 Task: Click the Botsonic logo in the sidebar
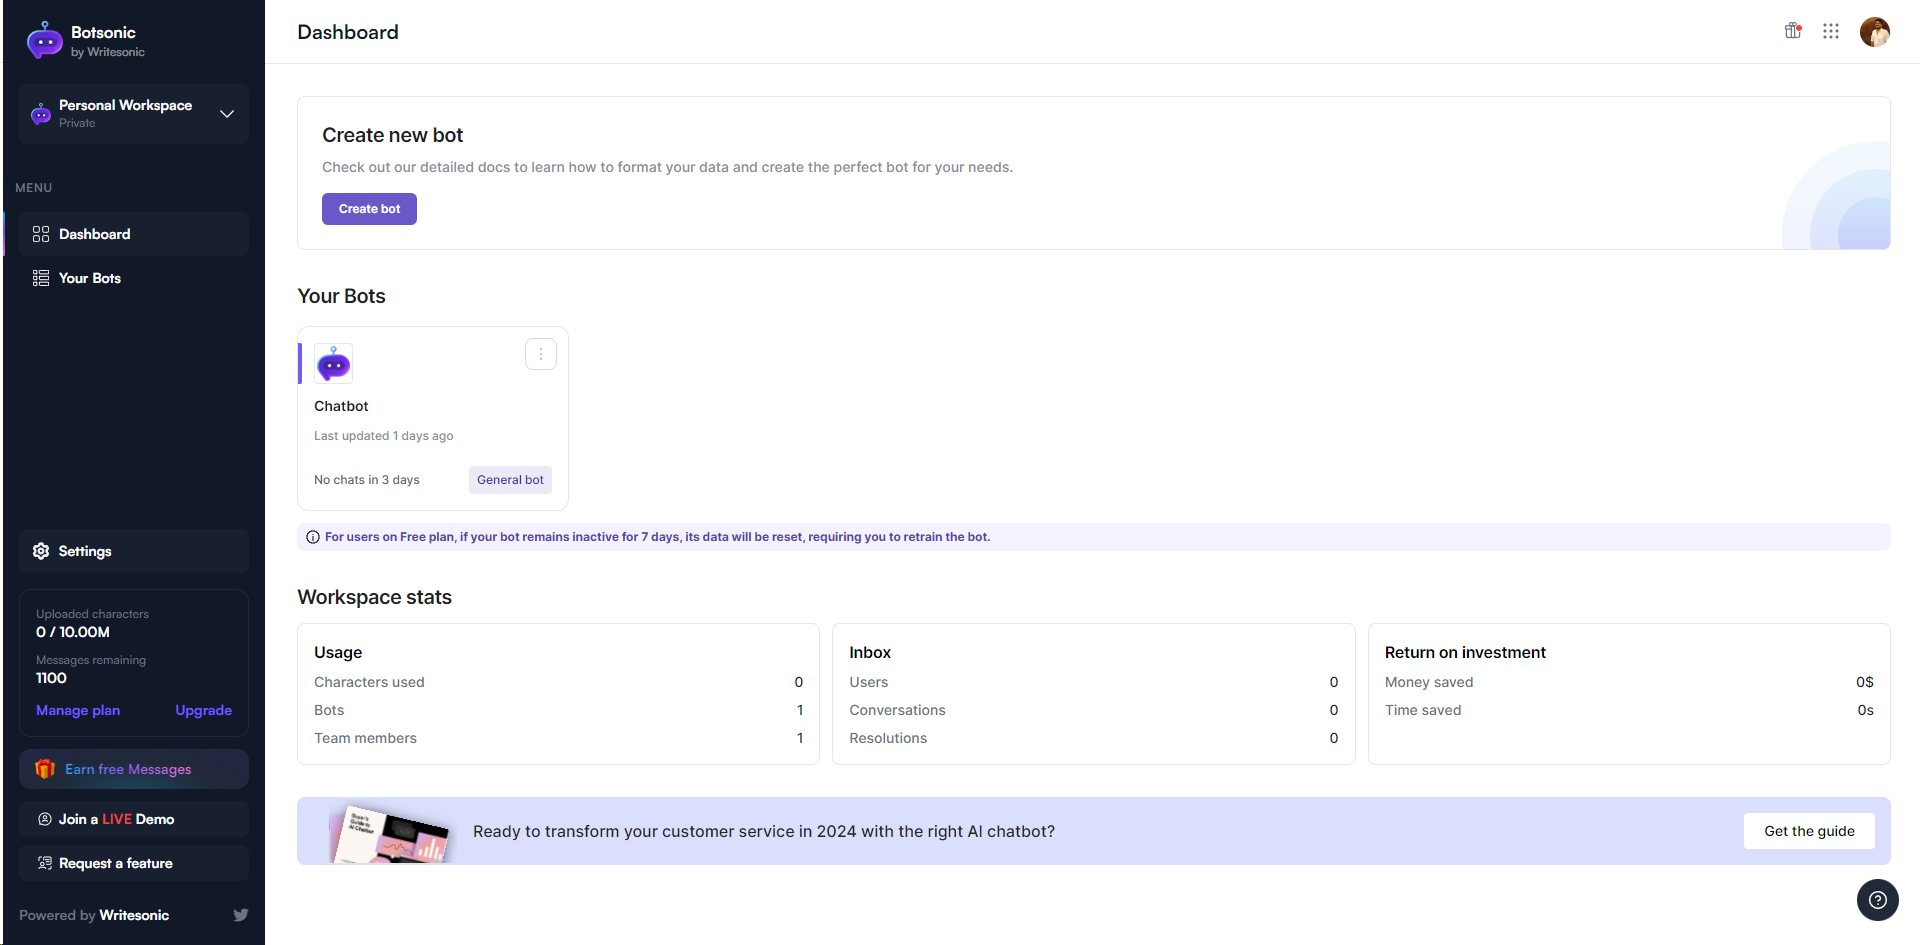[x=43, y=39]
